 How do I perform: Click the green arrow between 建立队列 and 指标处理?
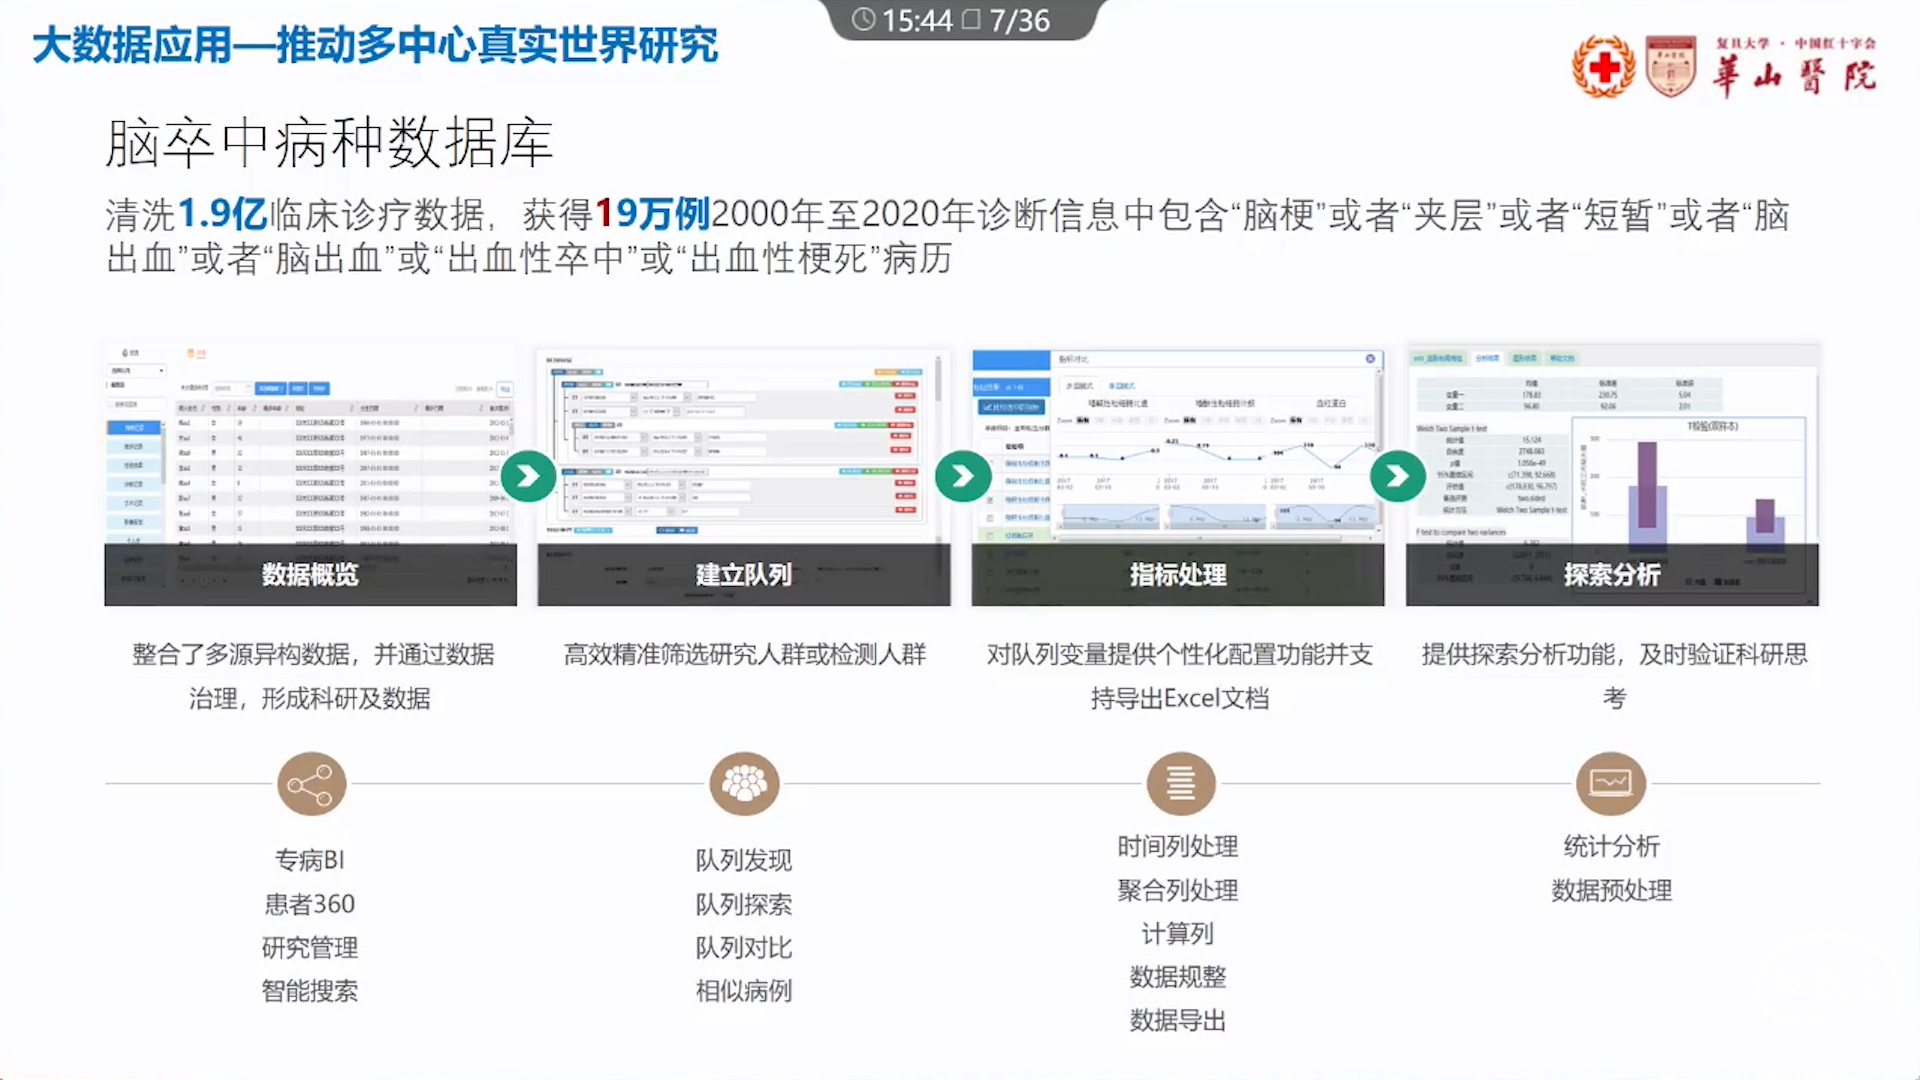pos(962,477)
